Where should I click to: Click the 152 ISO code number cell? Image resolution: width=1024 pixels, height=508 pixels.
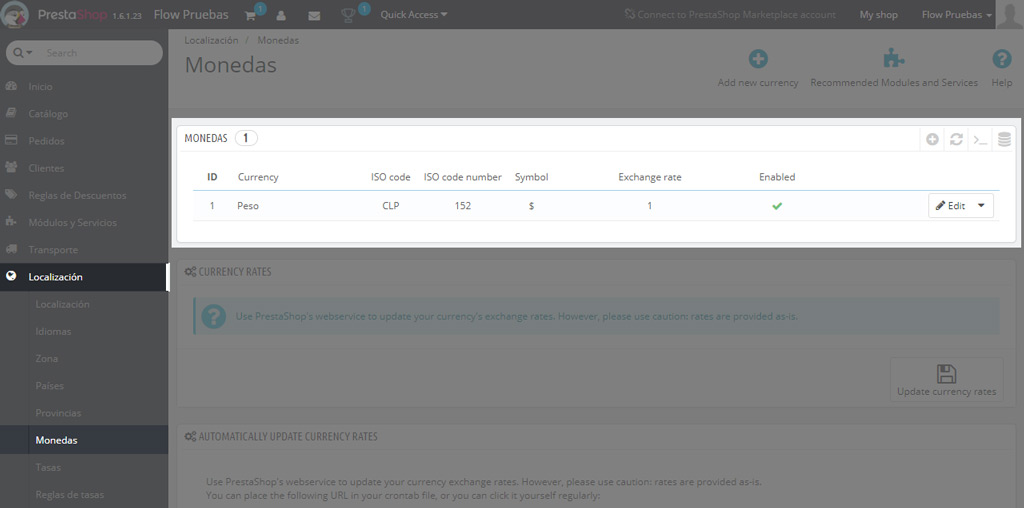463,206
